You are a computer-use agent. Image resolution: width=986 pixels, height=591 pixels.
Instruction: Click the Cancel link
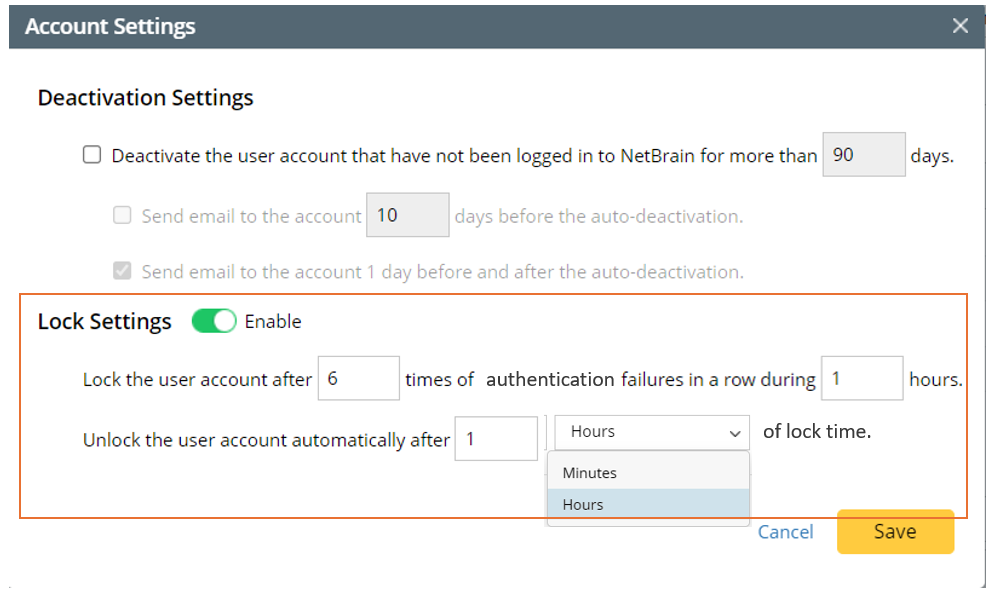785,532
